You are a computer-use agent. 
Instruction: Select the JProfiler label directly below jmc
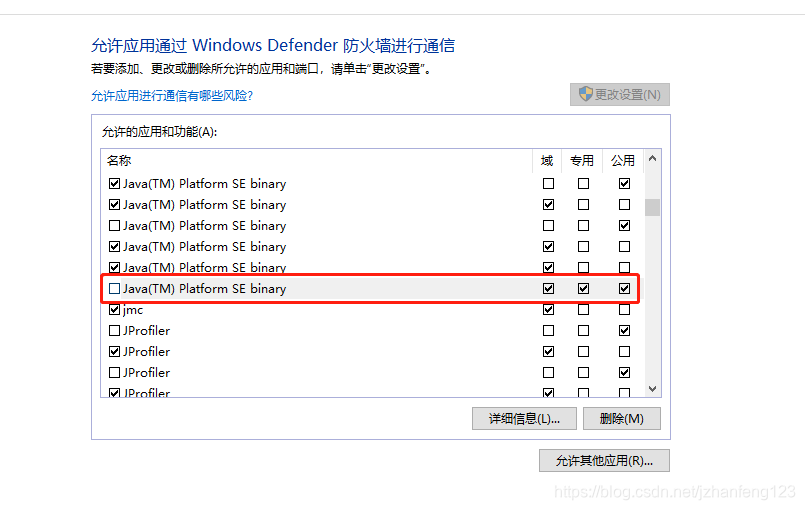tap(146, 331)
